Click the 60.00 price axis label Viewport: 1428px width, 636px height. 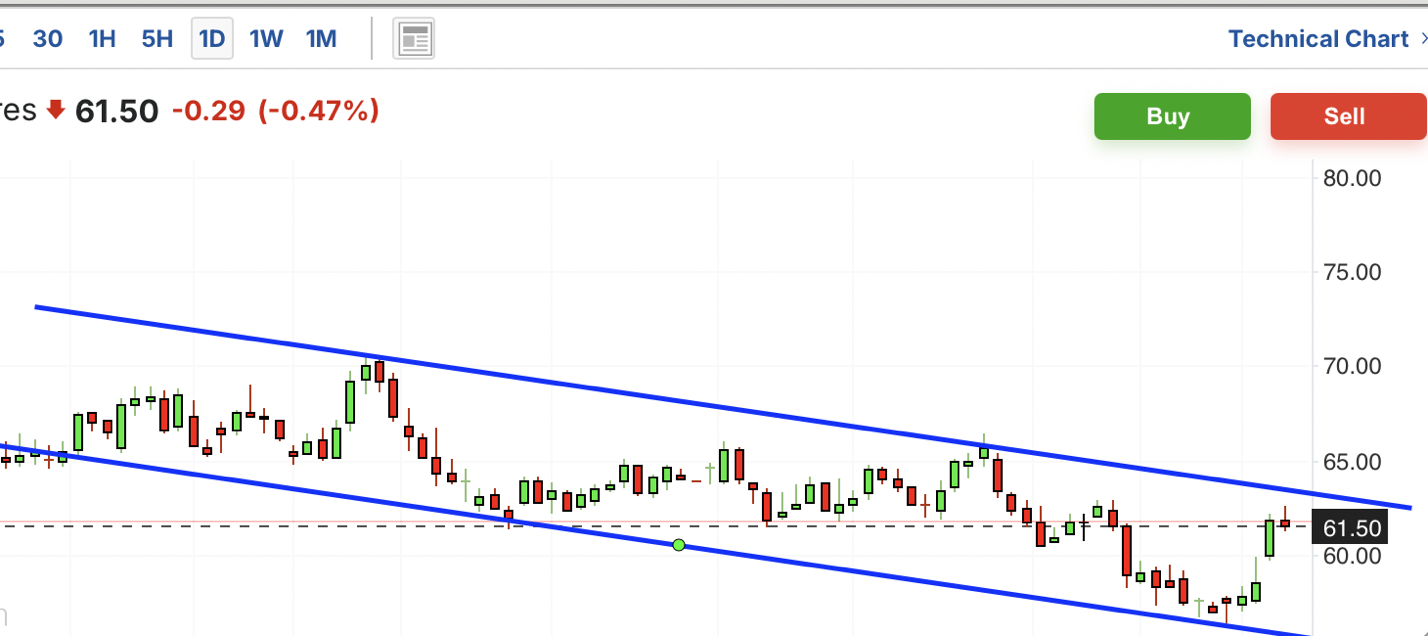click(1352, 556)
